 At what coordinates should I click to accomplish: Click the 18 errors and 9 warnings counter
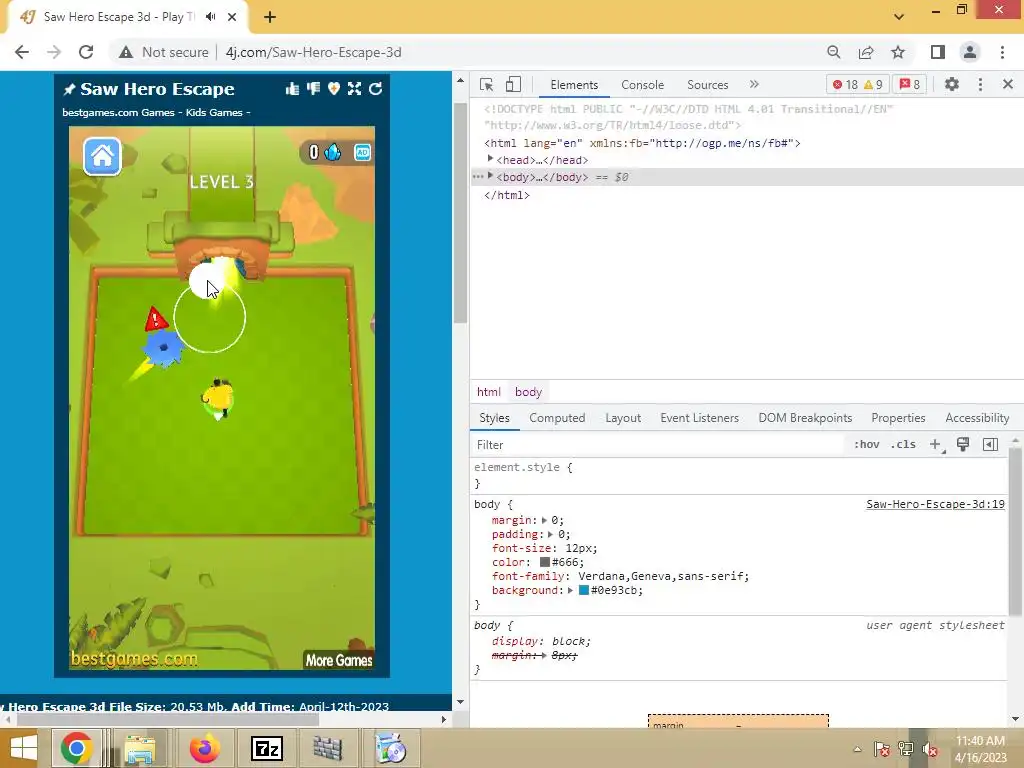click(x=857, y=84)
